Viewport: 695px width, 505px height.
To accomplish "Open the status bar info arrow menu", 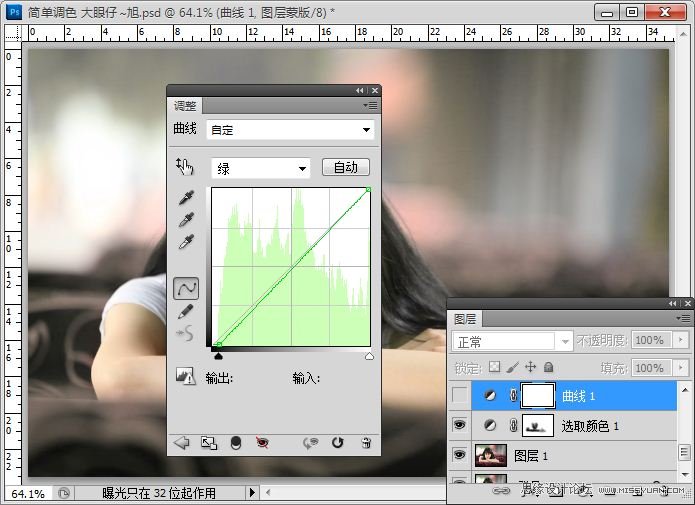I will click(x=252, y=493).
